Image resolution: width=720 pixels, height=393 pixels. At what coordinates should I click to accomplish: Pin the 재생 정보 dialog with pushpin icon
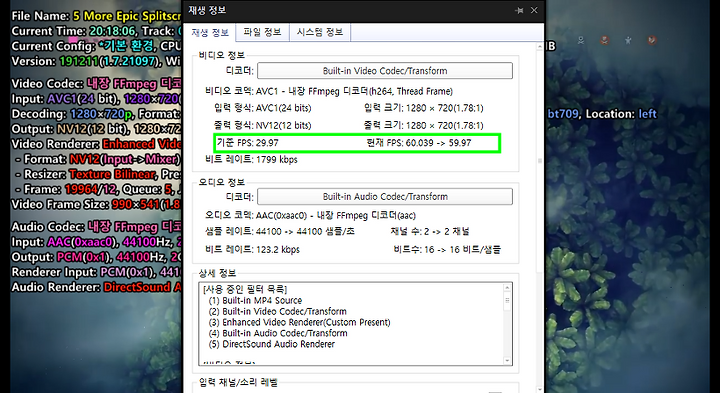[x=519, y=10]
